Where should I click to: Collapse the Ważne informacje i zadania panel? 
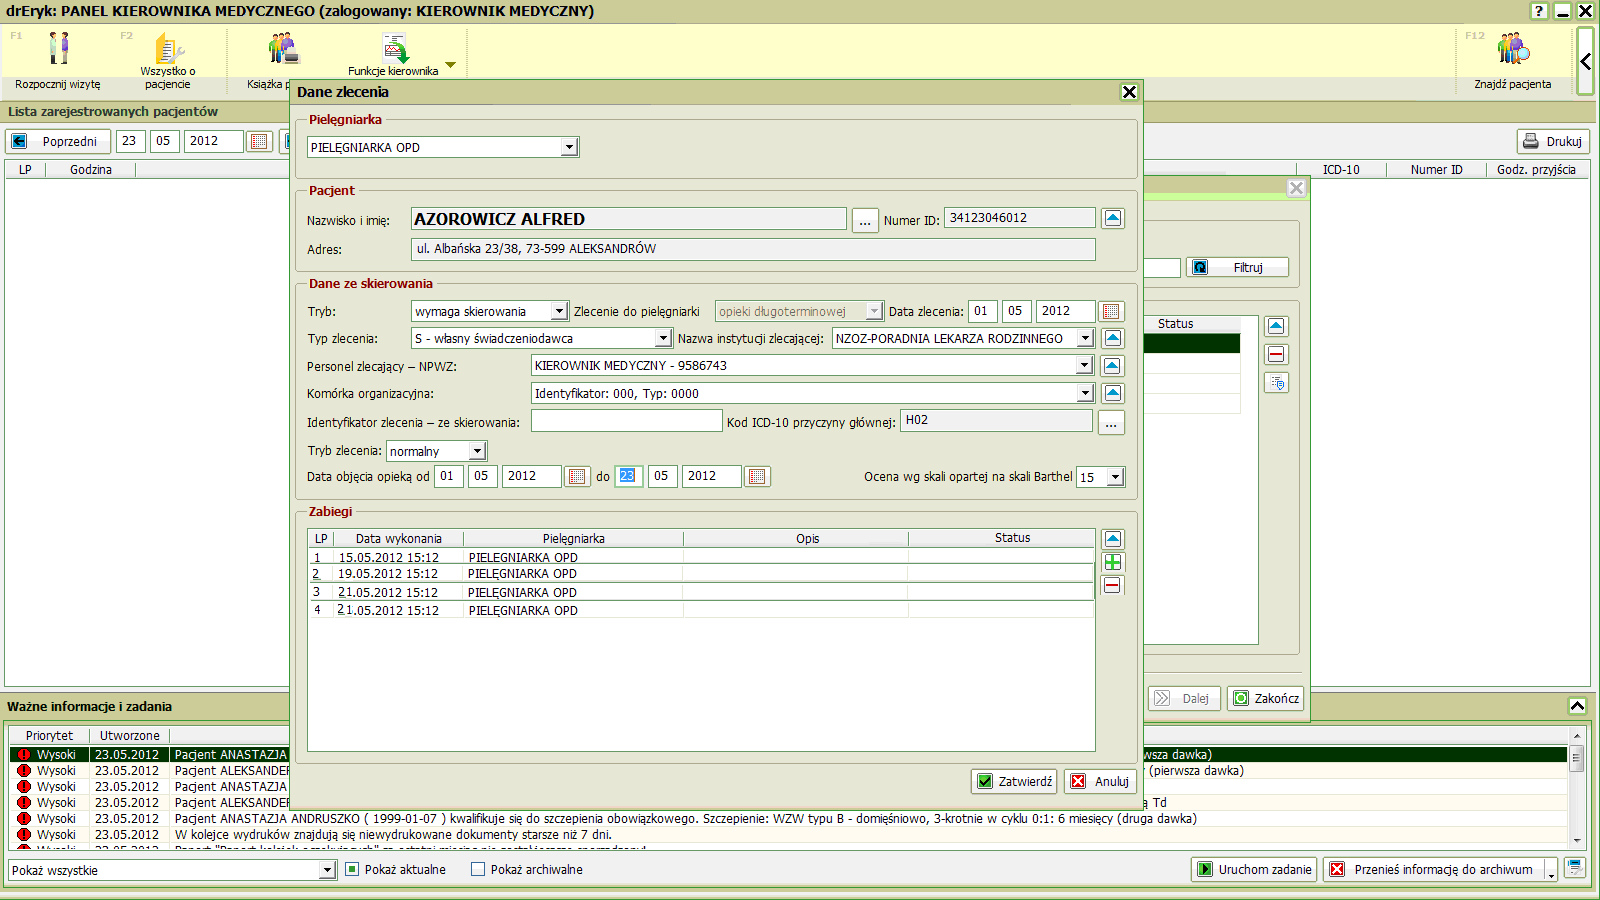[1577, 706]
